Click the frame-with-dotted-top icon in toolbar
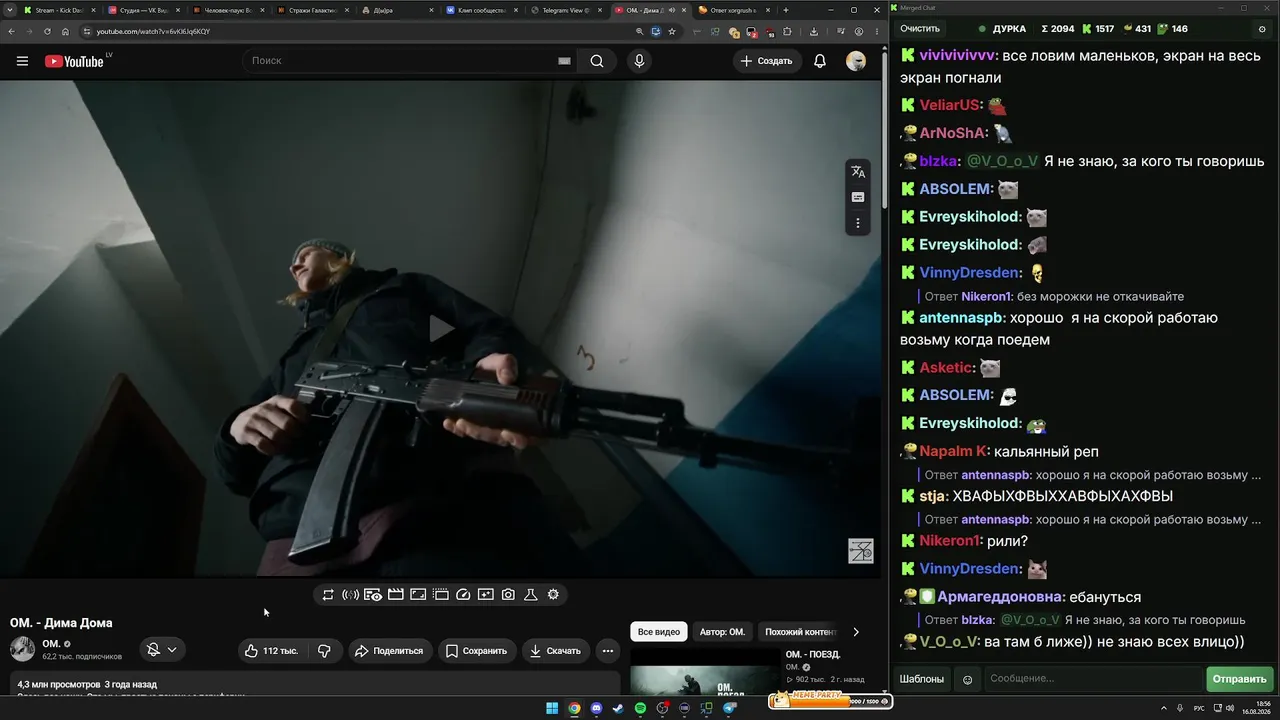The height and width of the screenshot is (720, 1280). pyautogui.click(x=441, y=595)
